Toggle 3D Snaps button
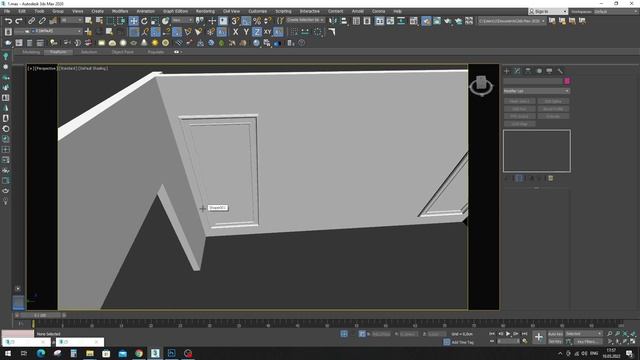The width and height of the screenshot is (640, 360). (236, 21)
